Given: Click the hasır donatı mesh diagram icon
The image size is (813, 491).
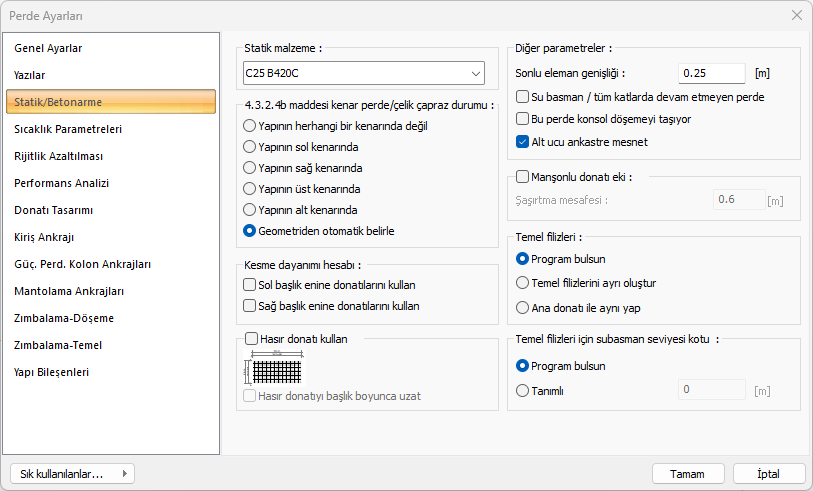Looking at the screenshot, I should tap(274, 370).
